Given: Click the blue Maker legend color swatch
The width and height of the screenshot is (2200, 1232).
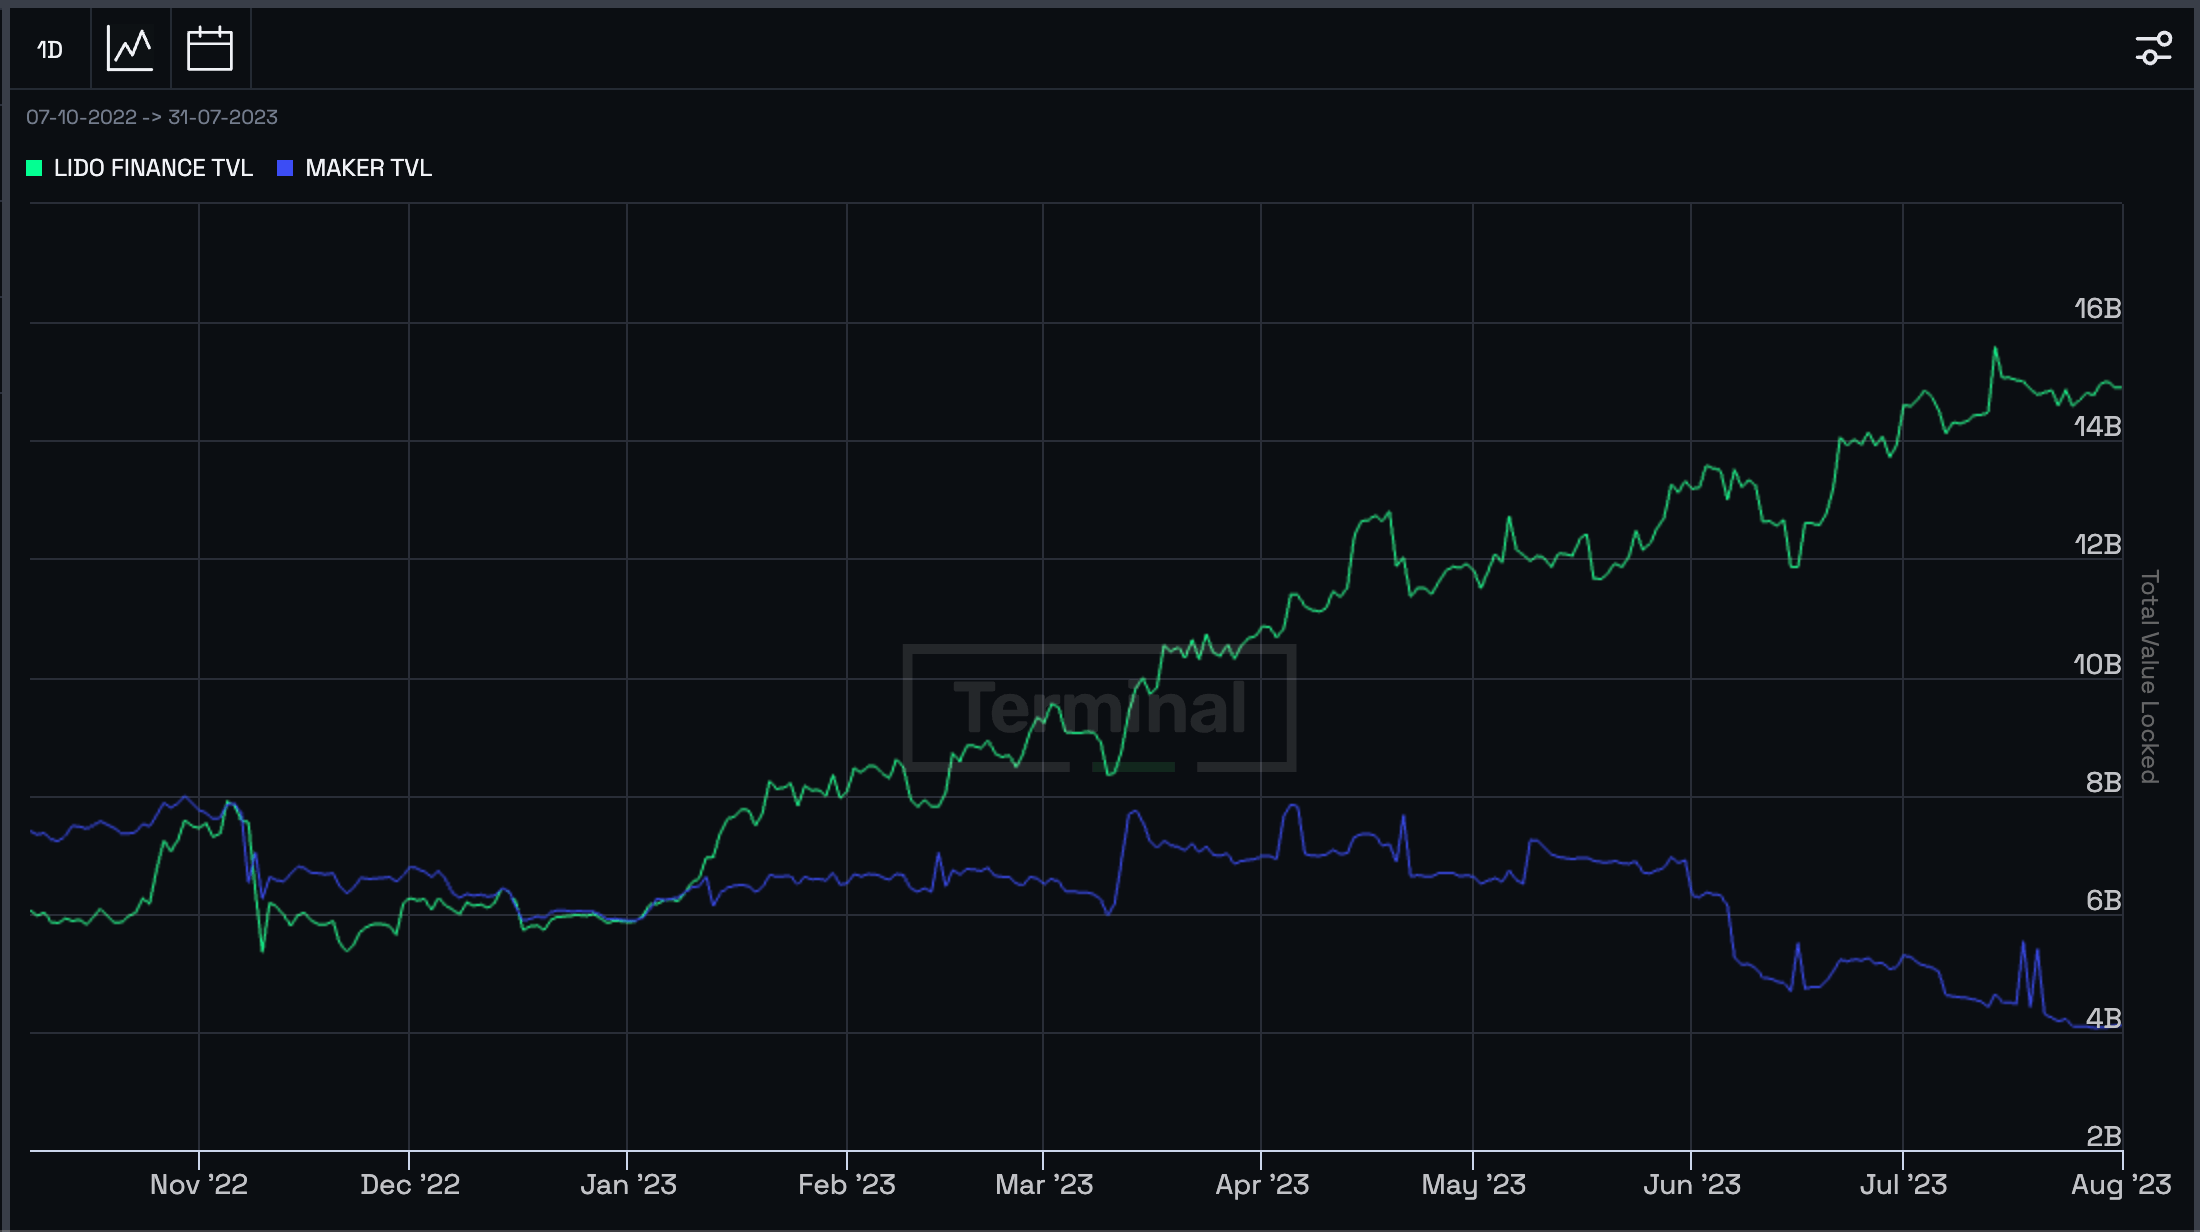Looking at the screenshot, I should [285, 168].
